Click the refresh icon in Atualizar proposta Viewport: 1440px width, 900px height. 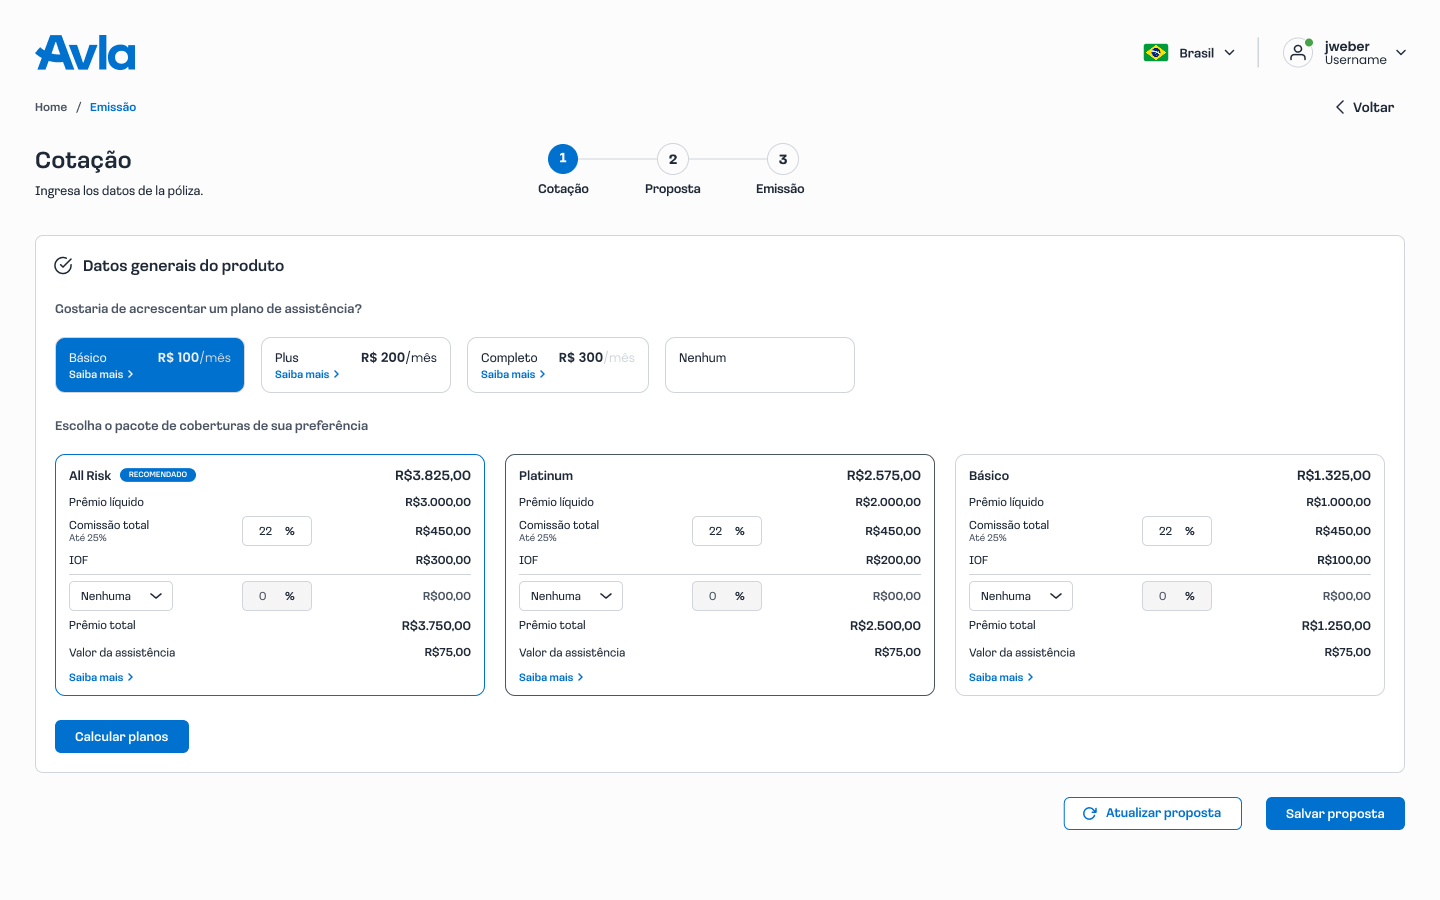point(1090,814)
